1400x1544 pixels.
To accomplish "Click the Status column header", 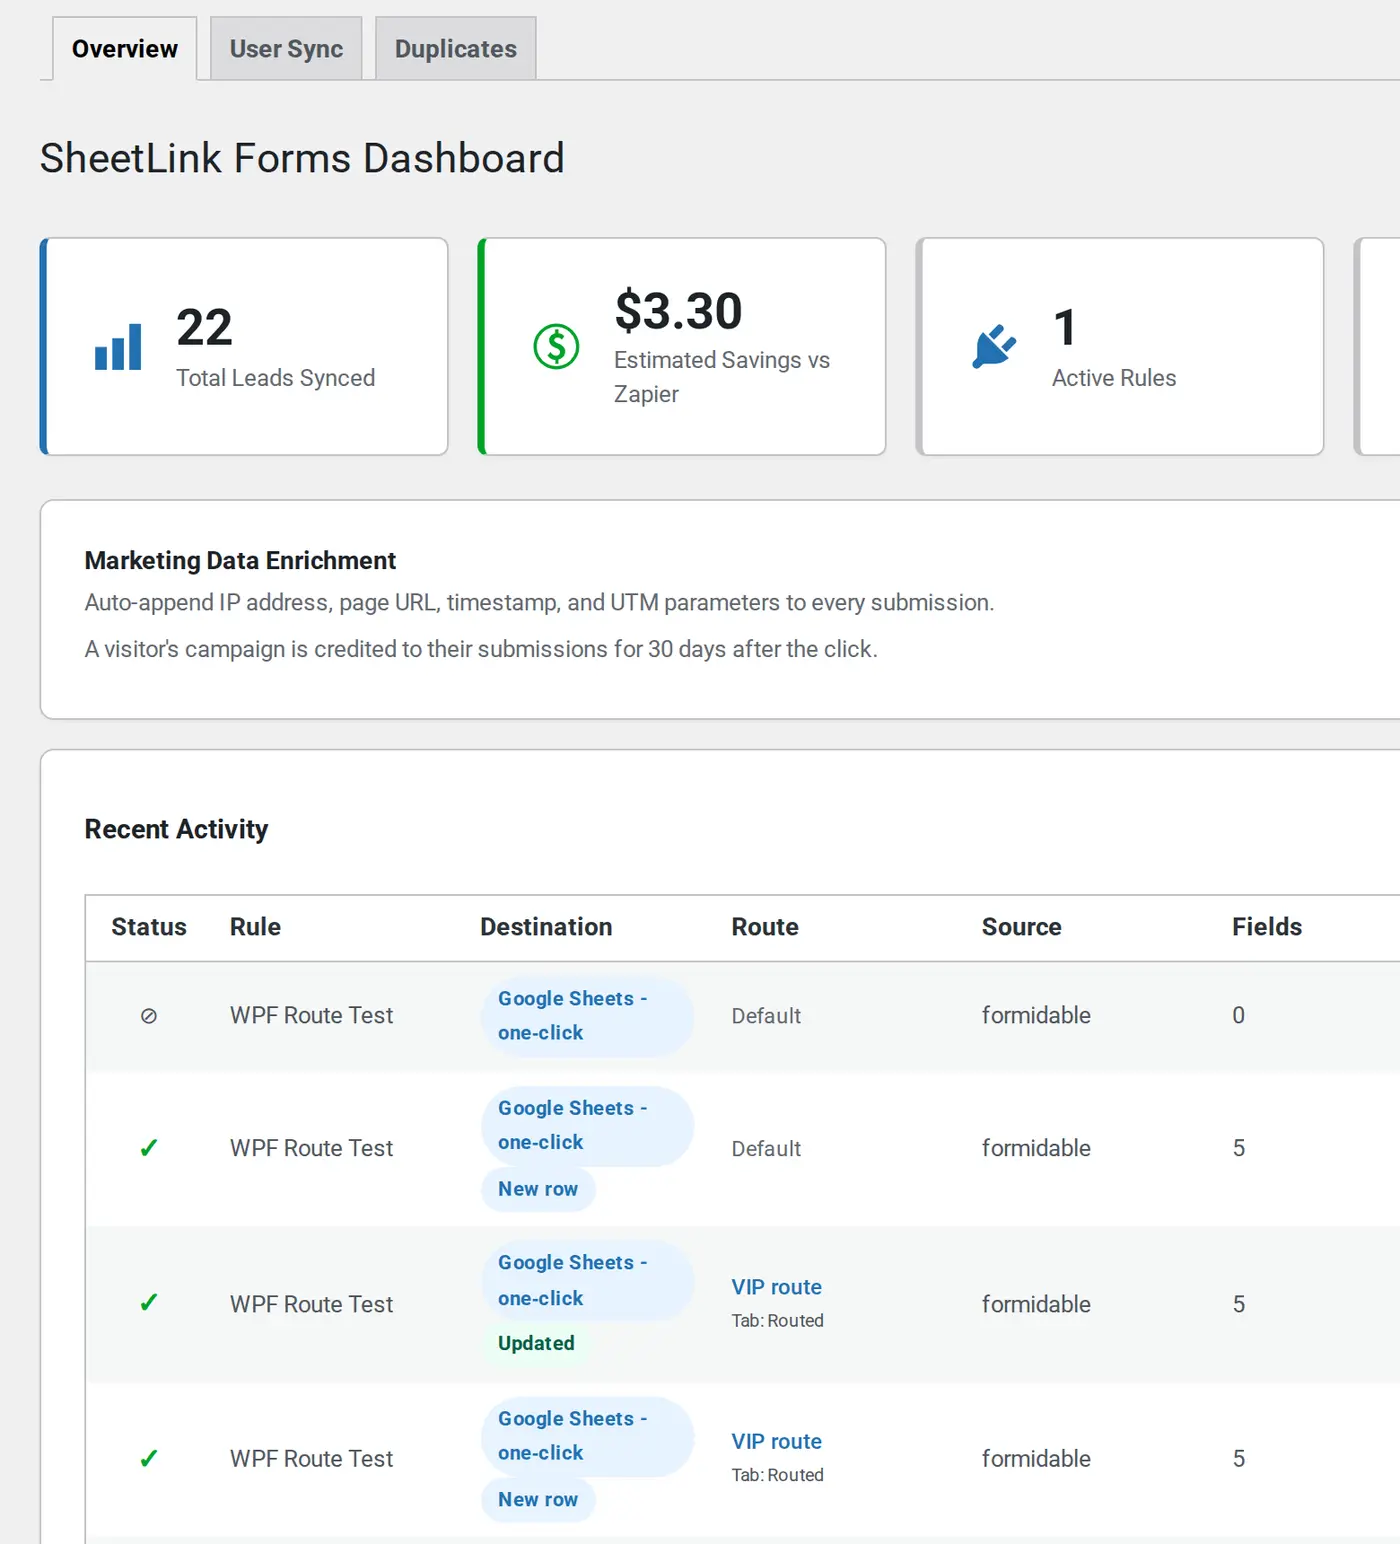I will (149, 927).
